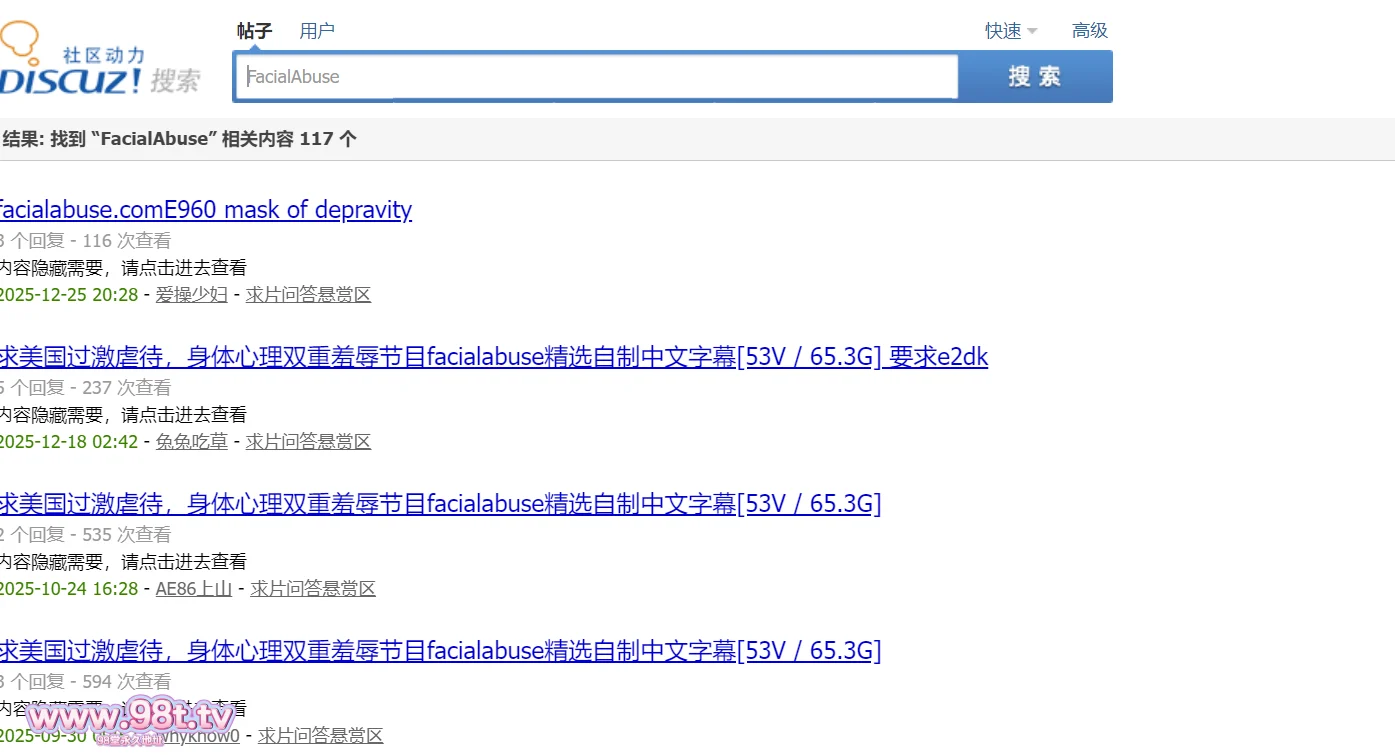Open author AE86上山's profile link
Screen dimensions: 1395x755
193,589
